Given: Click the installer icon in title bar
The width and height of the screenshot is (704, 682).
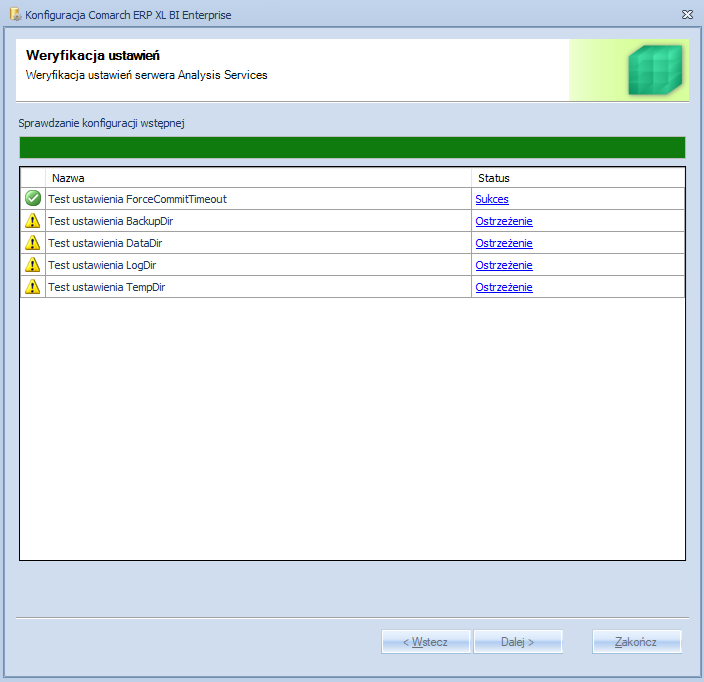Looking at the screenshot, I should pyautogui.click(x=15, y=14).
